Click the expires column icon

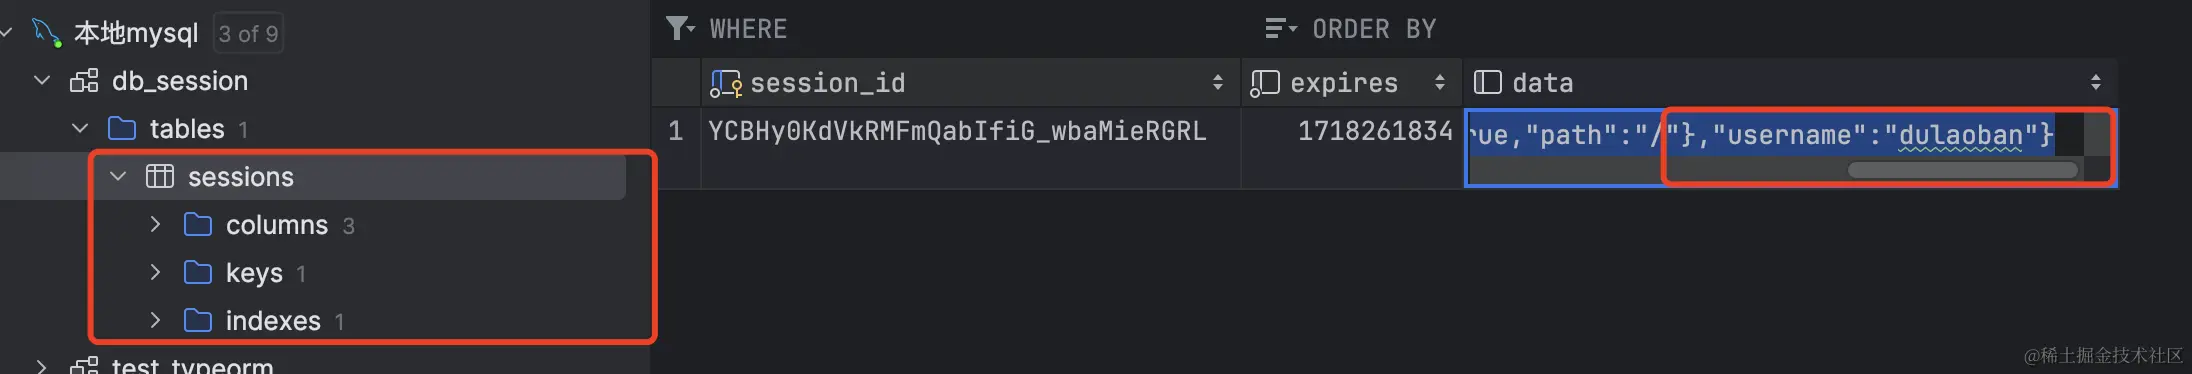pyautogui.click(x=1265, y=83)
